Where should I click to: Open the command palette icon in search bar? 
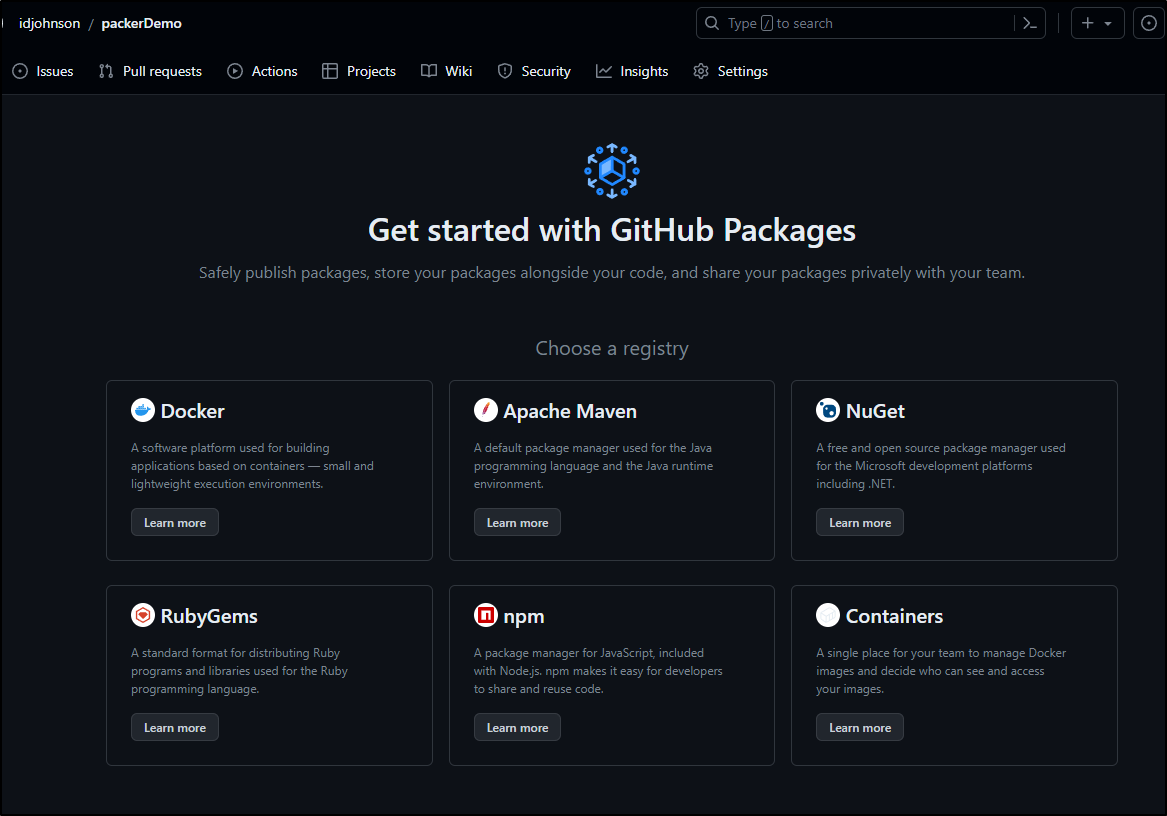1030,23
